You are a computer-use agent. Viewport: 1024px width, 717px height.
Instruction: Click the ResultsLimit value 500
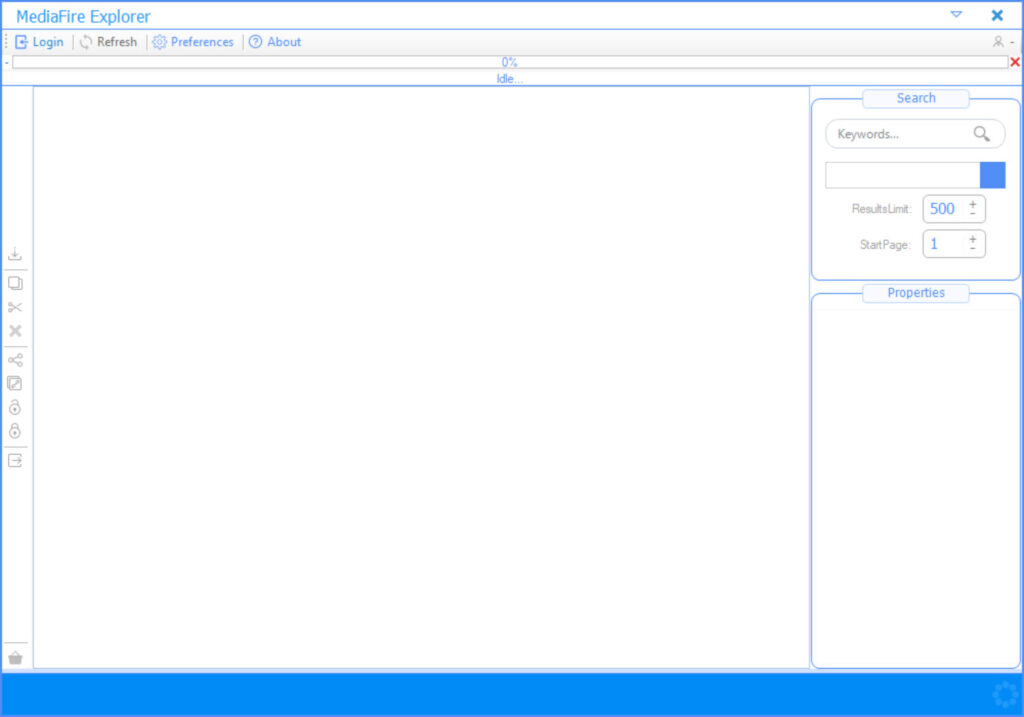pos(942,209)
